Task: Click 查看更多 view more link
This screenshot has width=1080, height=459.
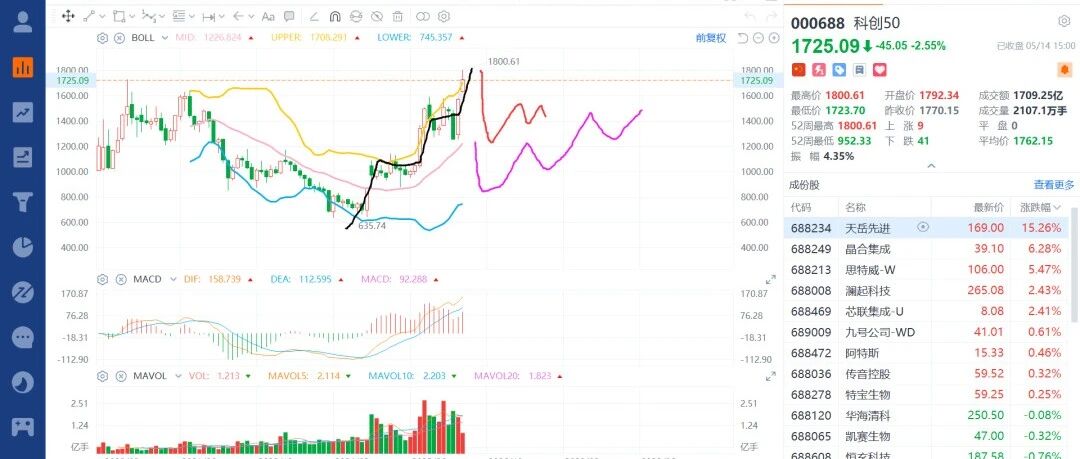Action: (1054, 185)
